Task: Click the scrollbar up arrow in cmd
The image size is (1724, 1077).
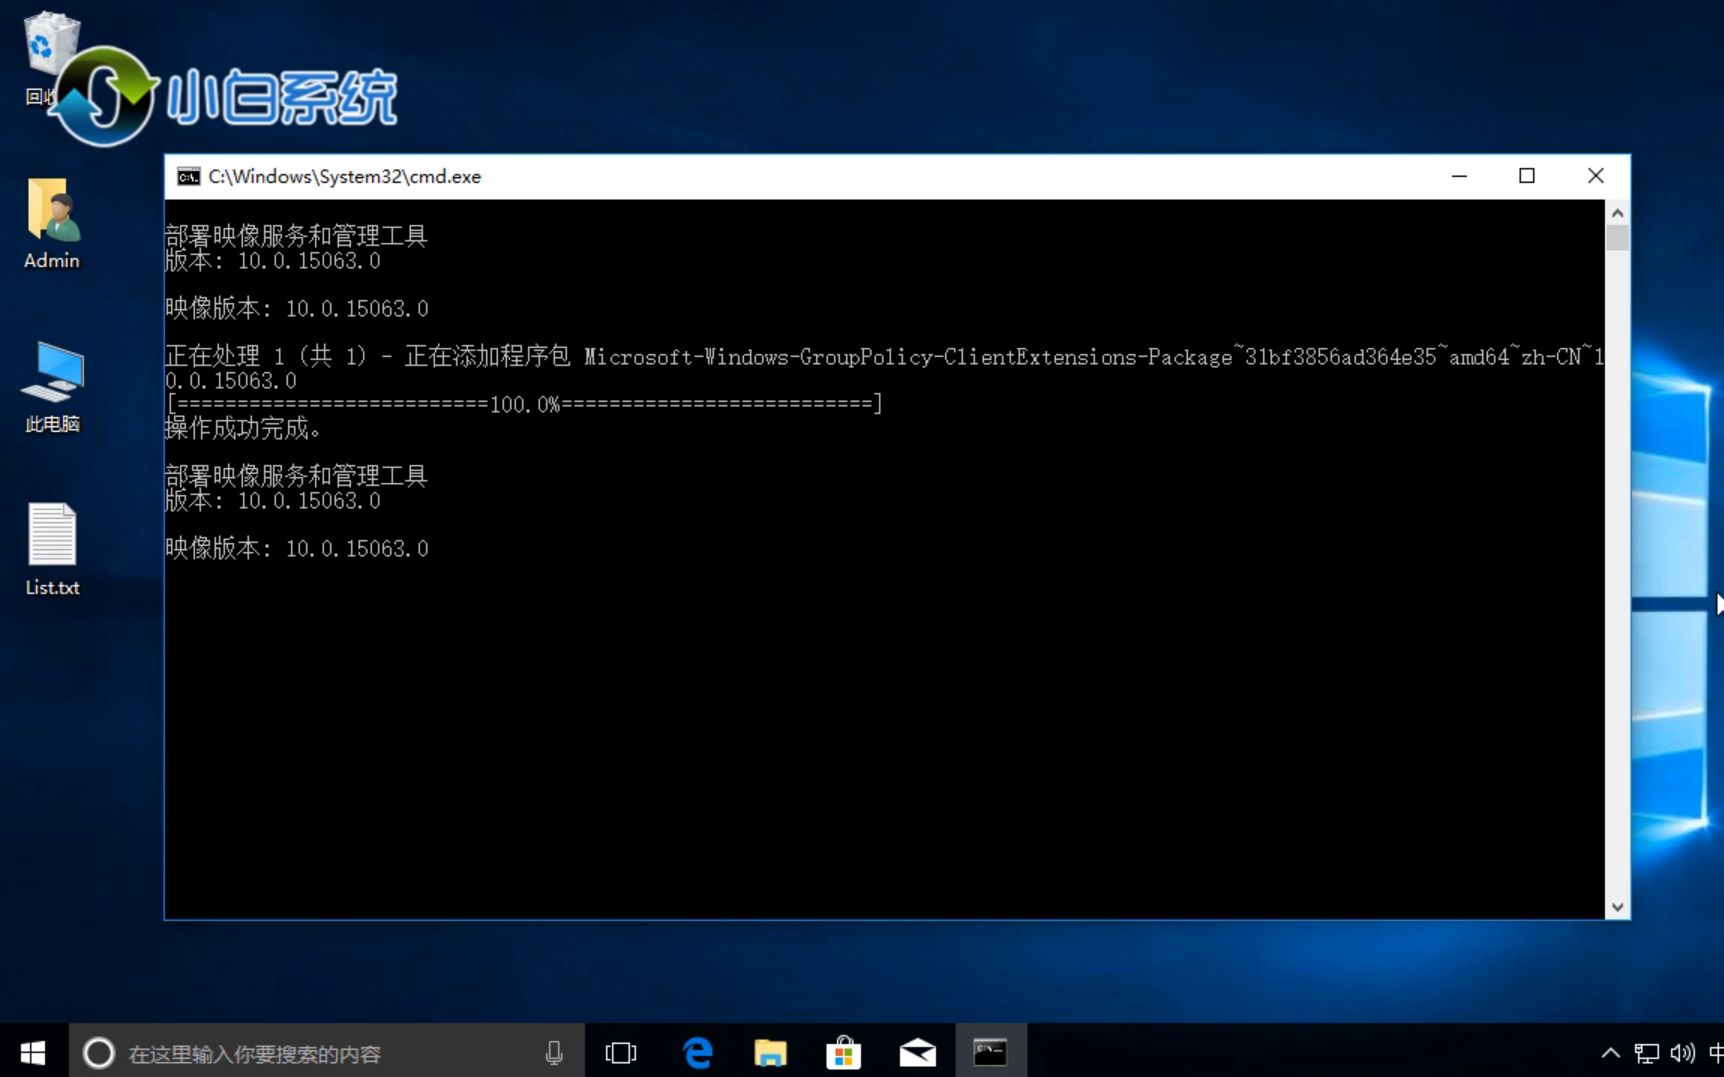Action: (x=1617, y=212)
